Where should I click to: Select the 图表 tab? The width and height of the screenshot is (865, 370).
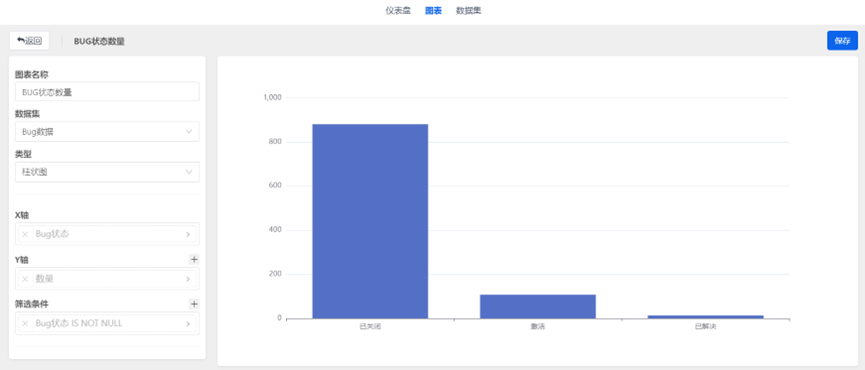click(x=433, y=10)
